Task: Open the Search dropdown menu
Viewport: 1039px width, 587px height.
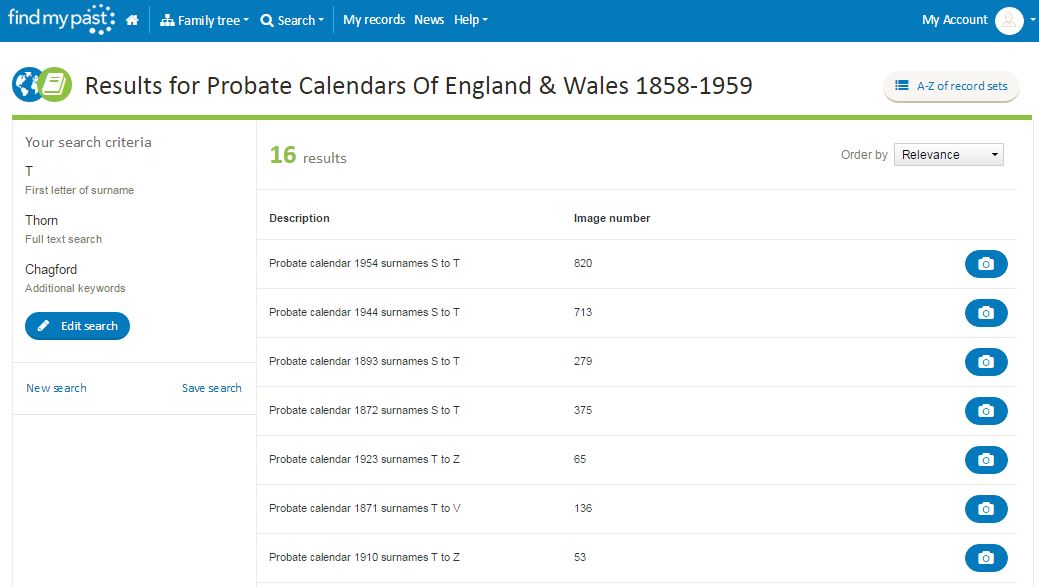Action: coord(291,20)
